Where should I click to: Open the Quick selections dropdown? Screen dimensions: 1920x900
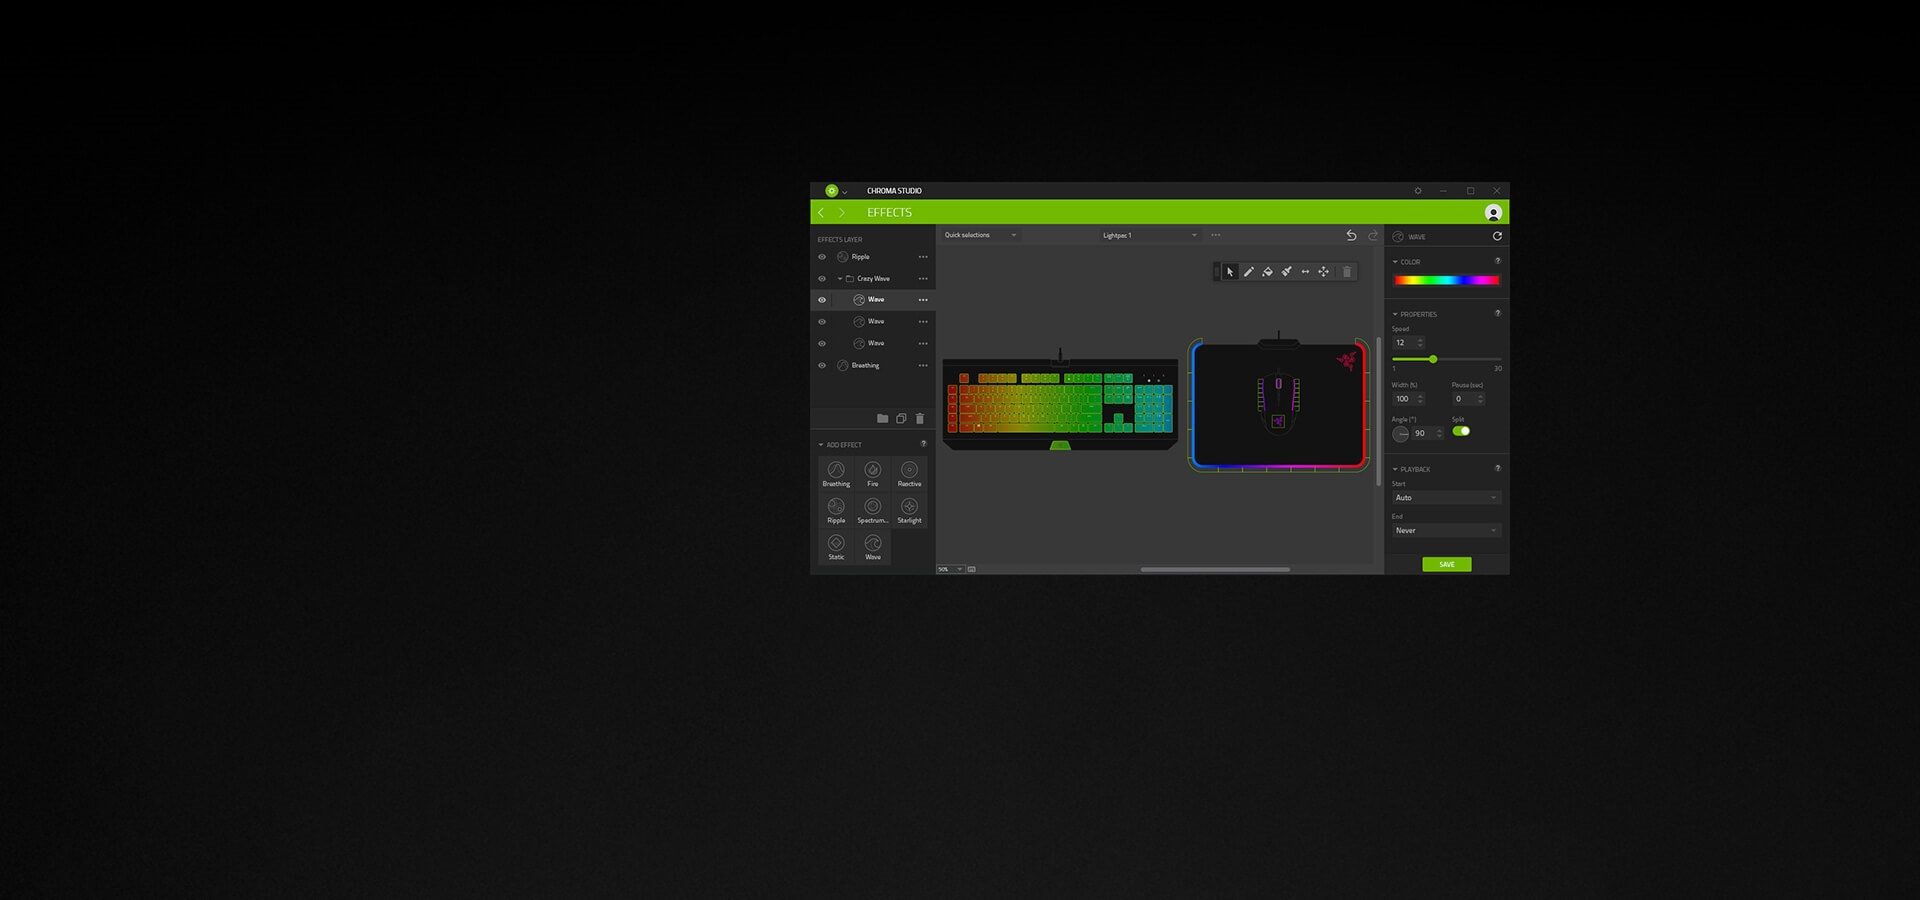click(980, 235)
